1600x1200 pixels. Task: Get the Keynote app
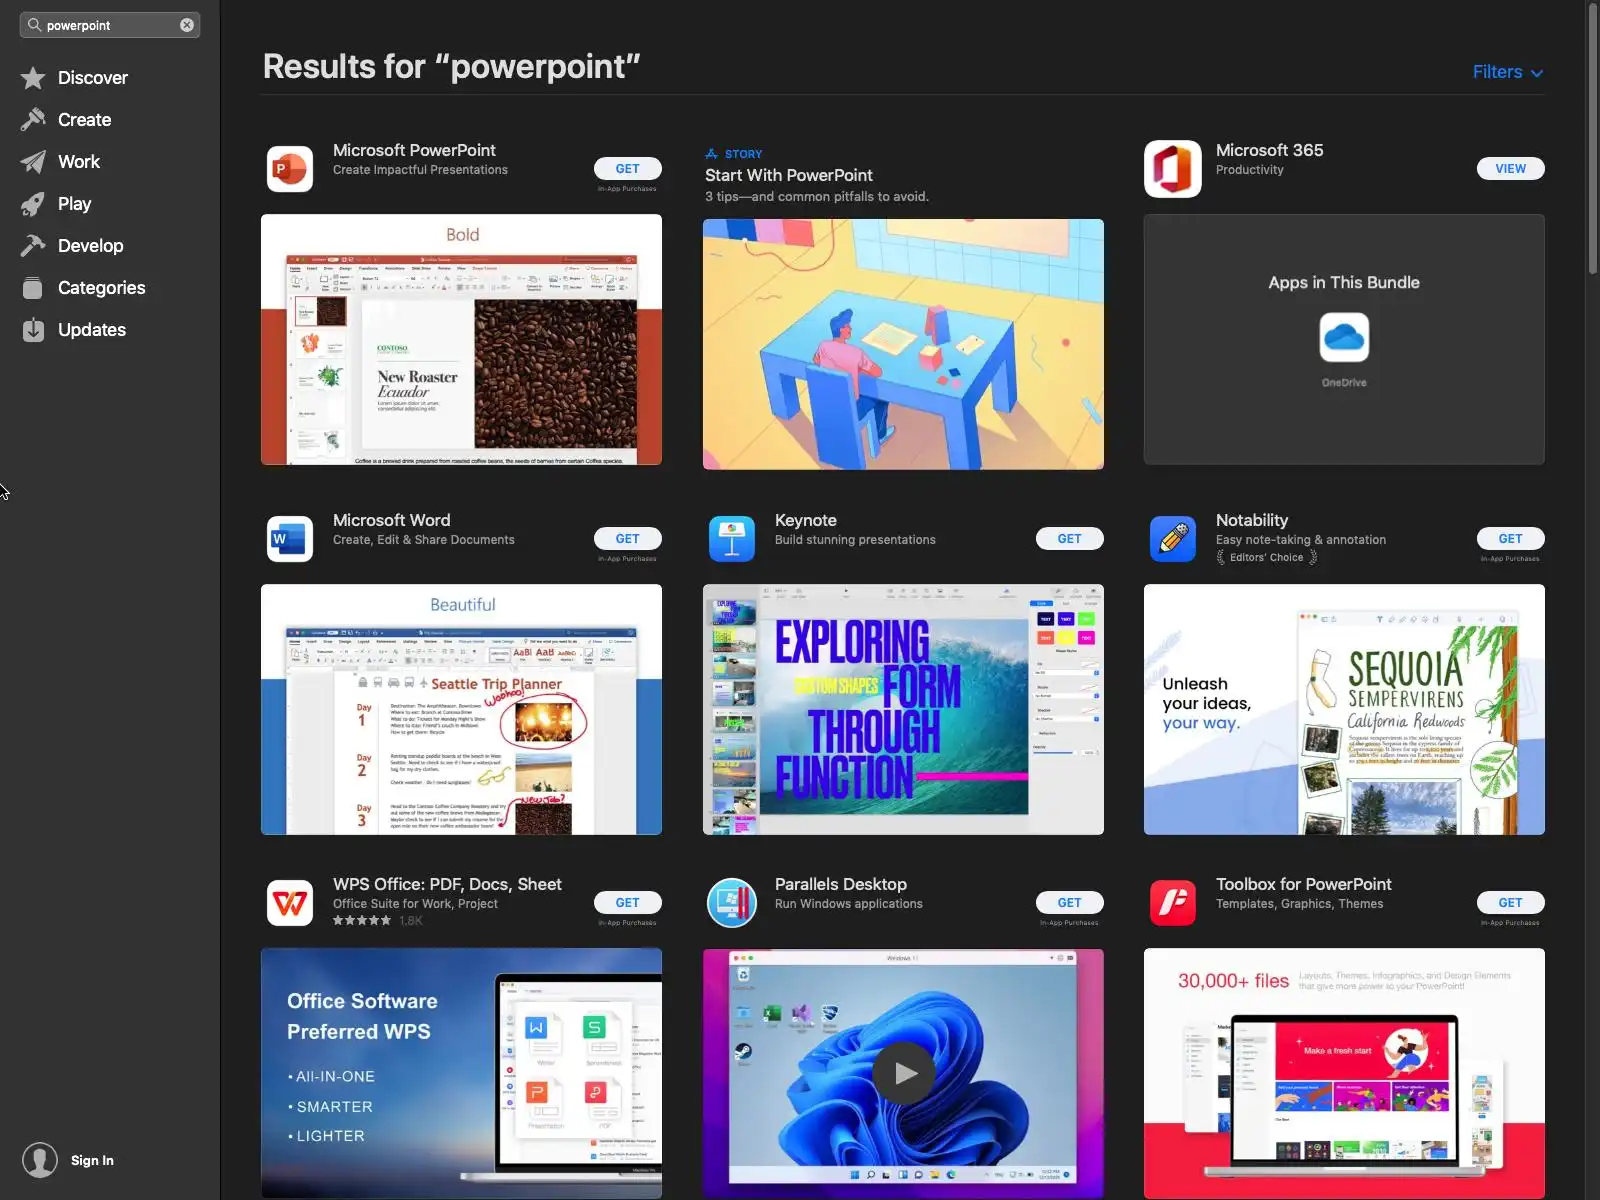1069,539
